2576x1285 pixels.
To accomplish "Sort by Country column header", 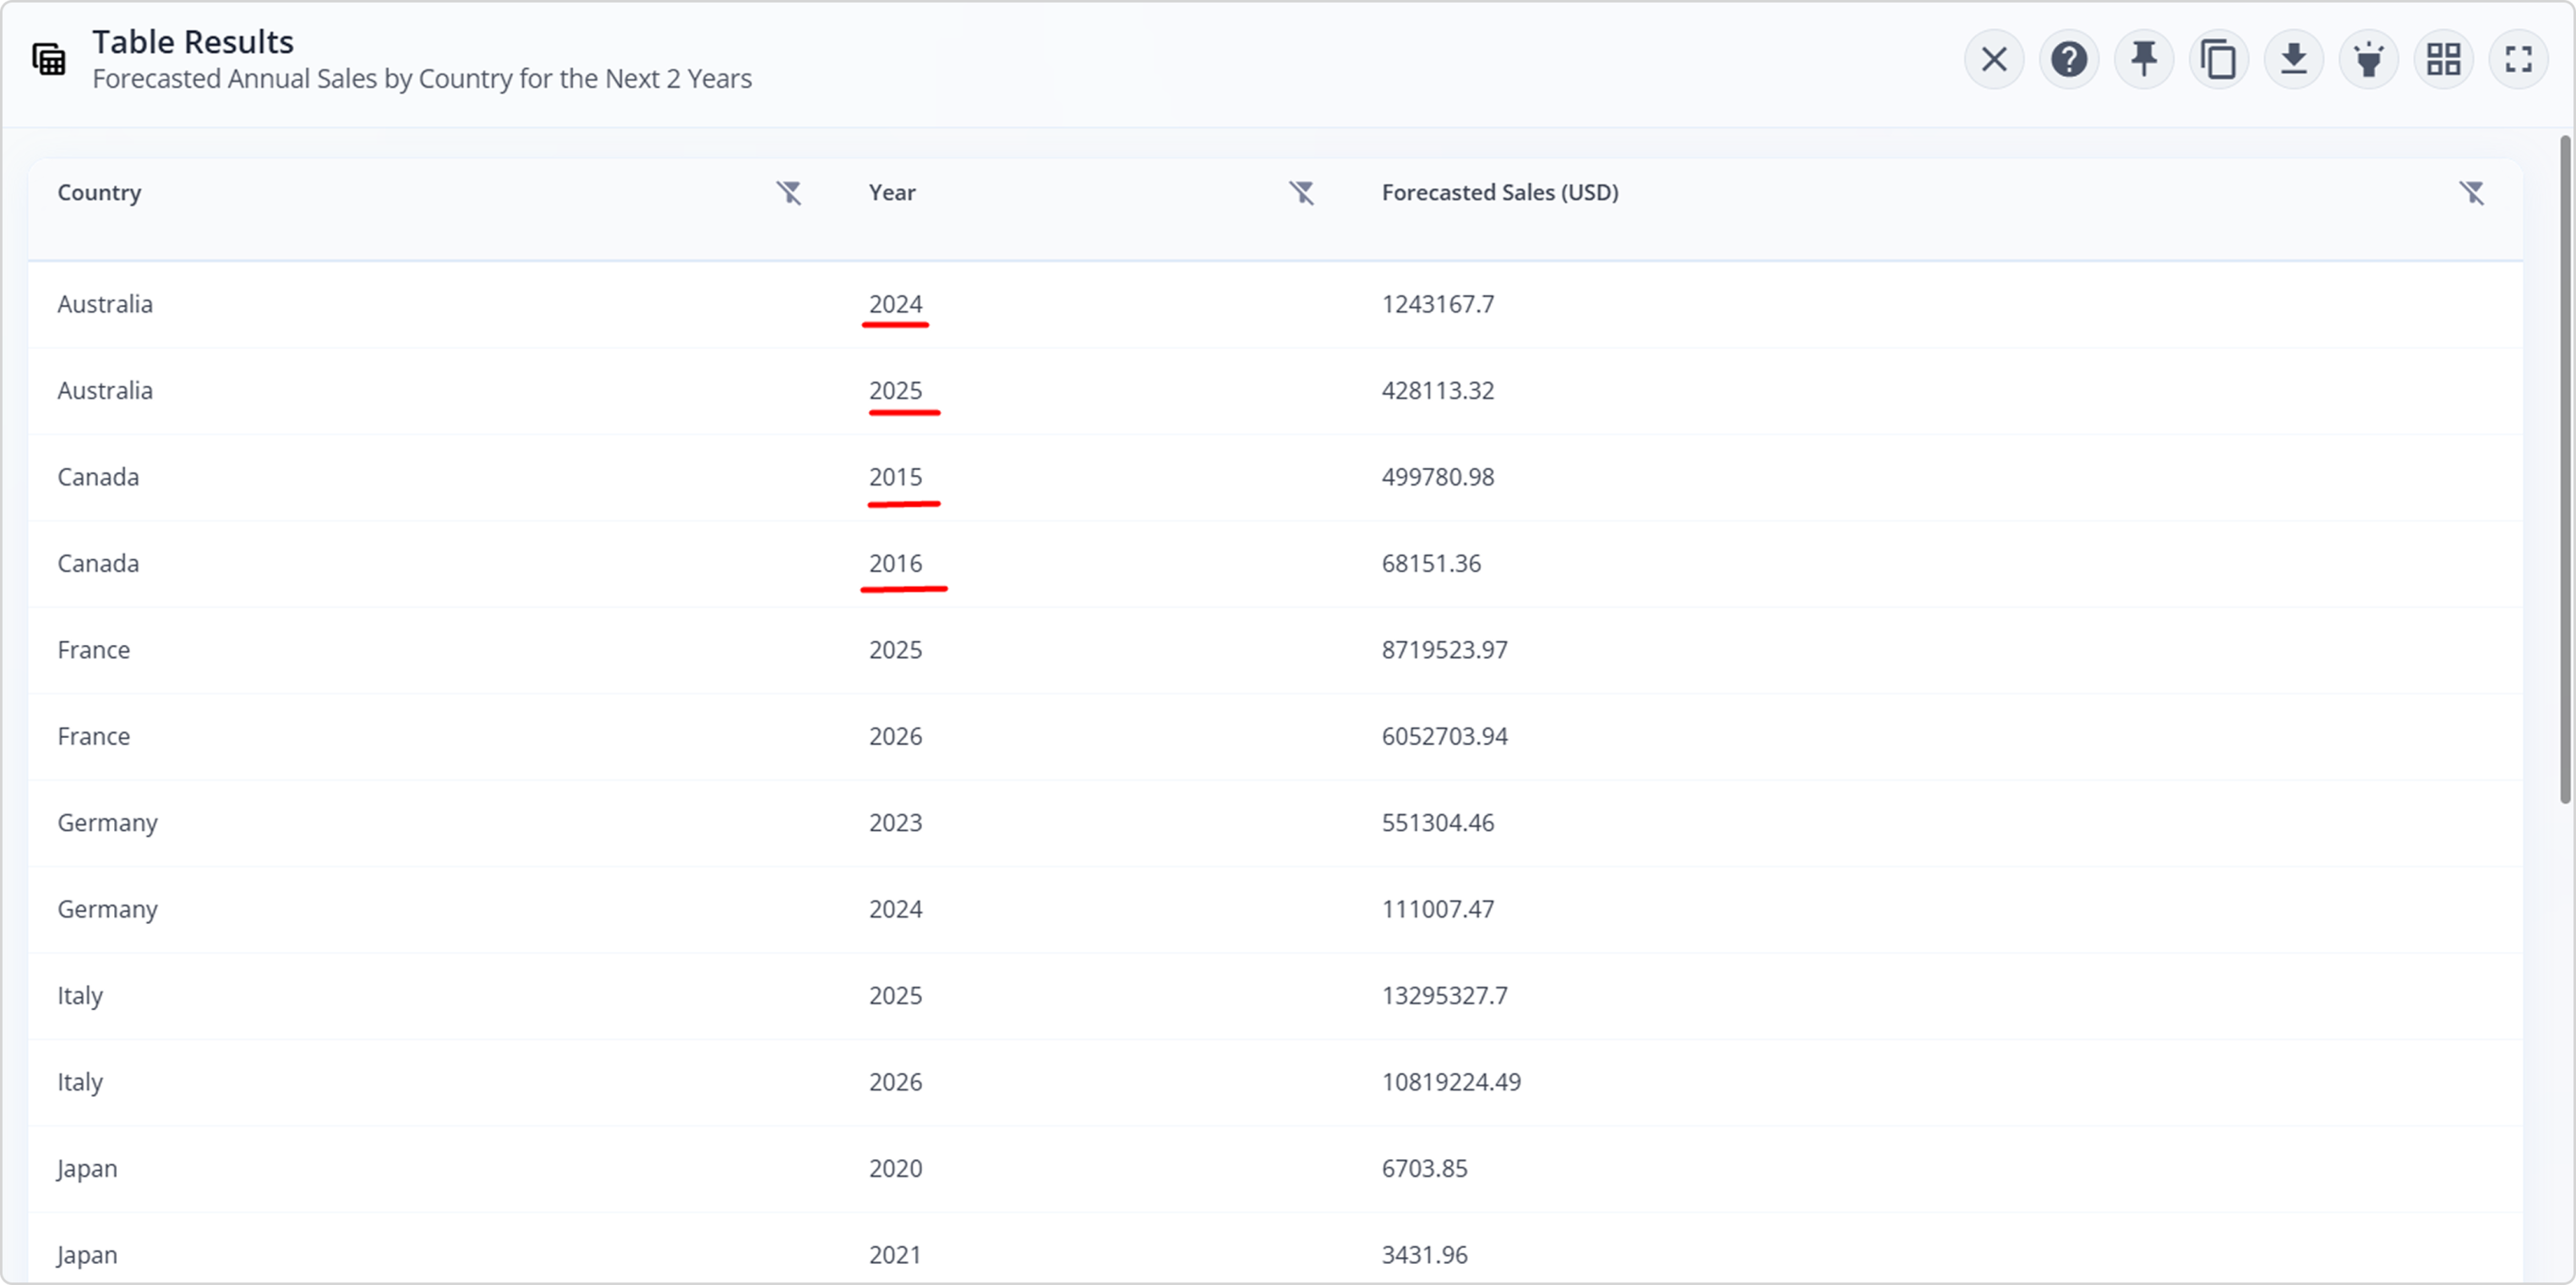I will click(x=99, y=192).
